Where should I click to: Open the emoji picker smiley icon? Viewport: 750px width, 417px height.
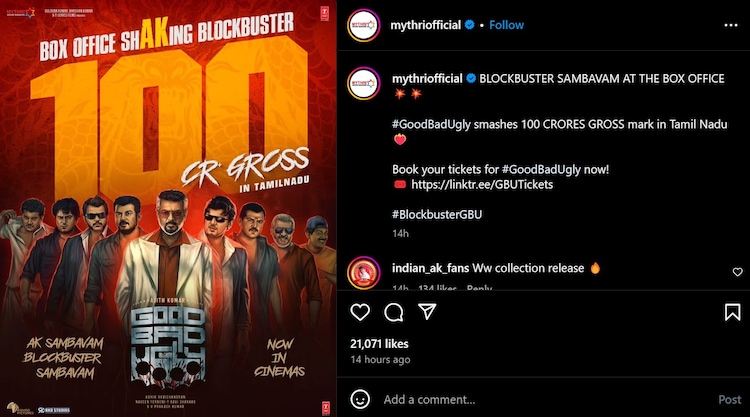(x=360, y=399)
